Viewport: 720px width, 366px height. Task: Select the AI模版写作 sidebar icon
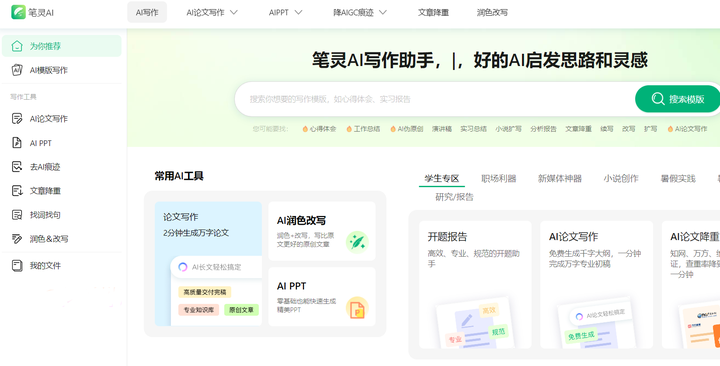(x=17, y=70)
